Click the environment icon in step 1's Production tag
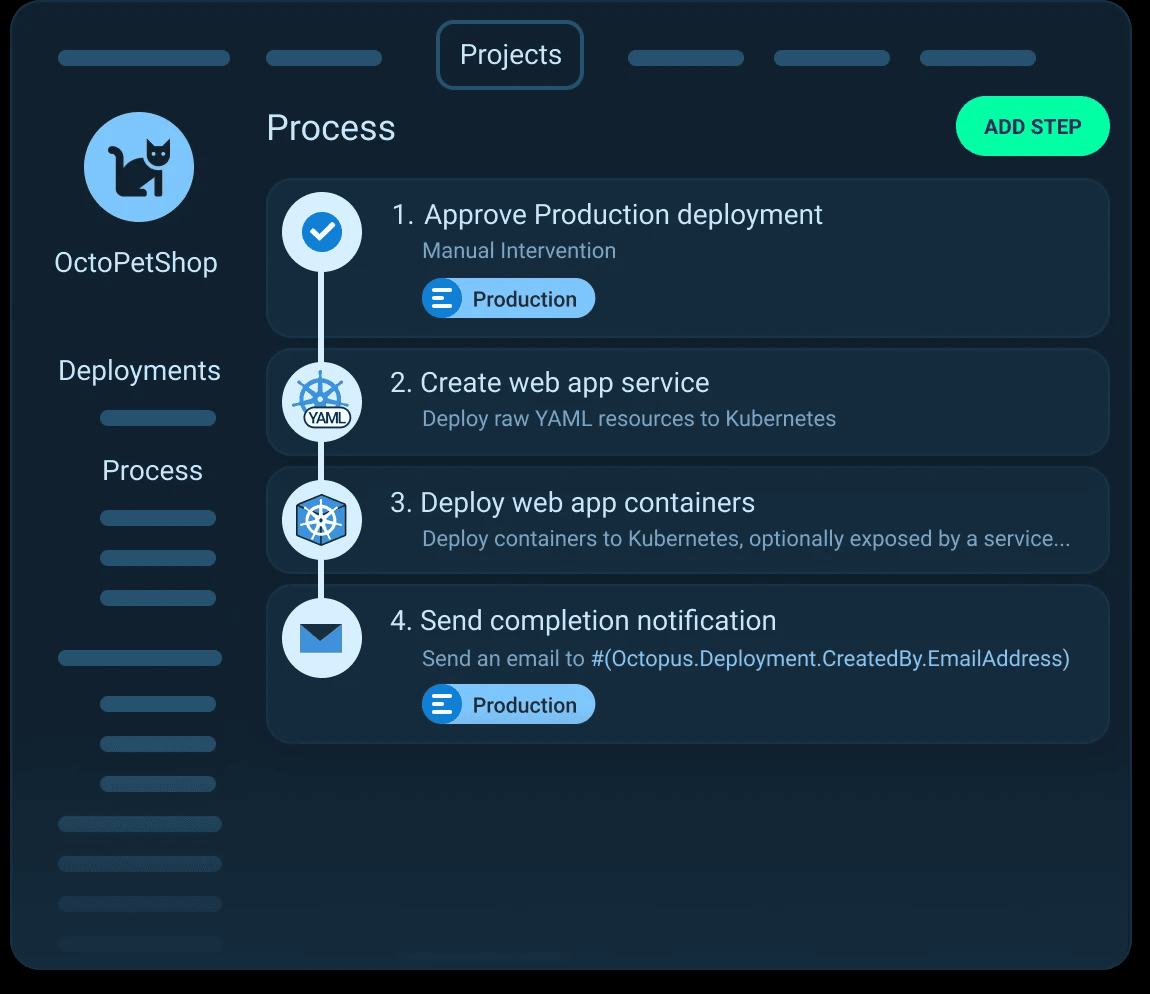Viewport: 1150px width, 994px height. [441, 299]
